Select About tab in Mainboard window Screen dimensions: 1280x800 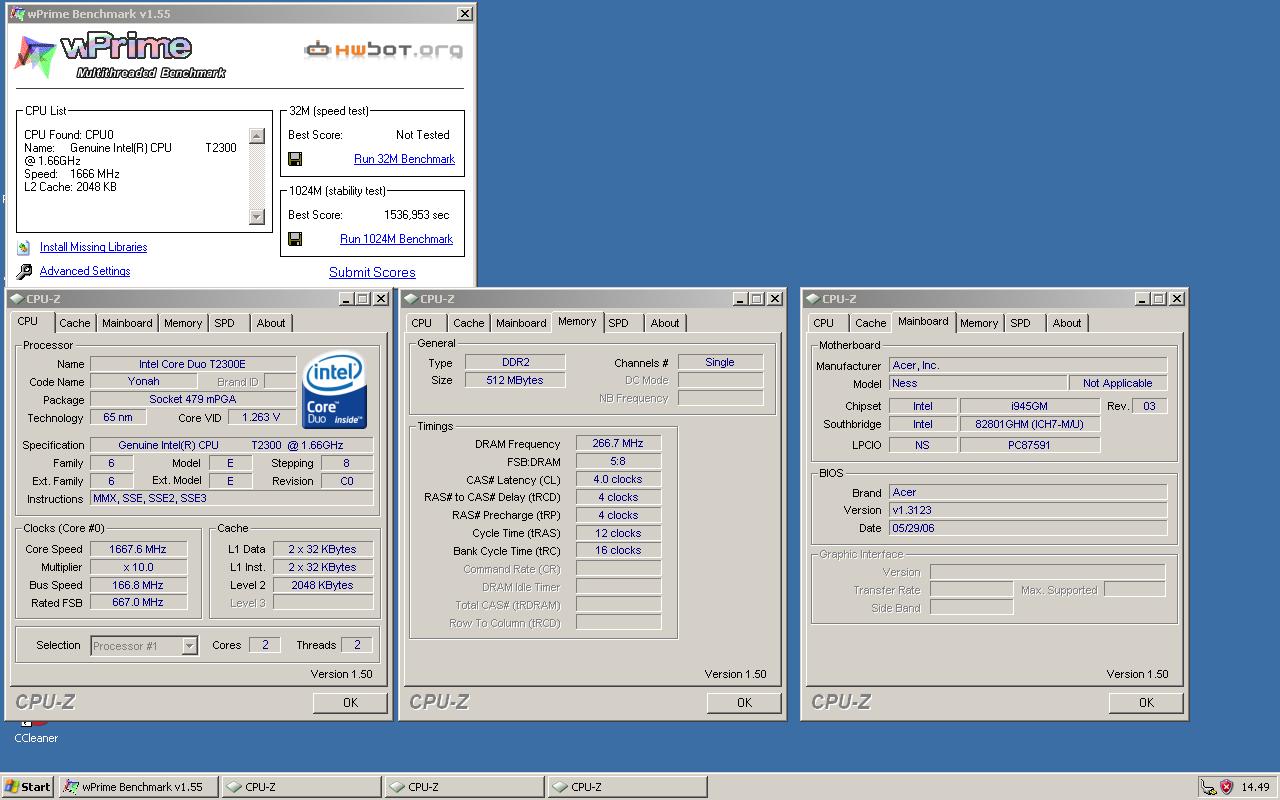(x=1067, y=323)
